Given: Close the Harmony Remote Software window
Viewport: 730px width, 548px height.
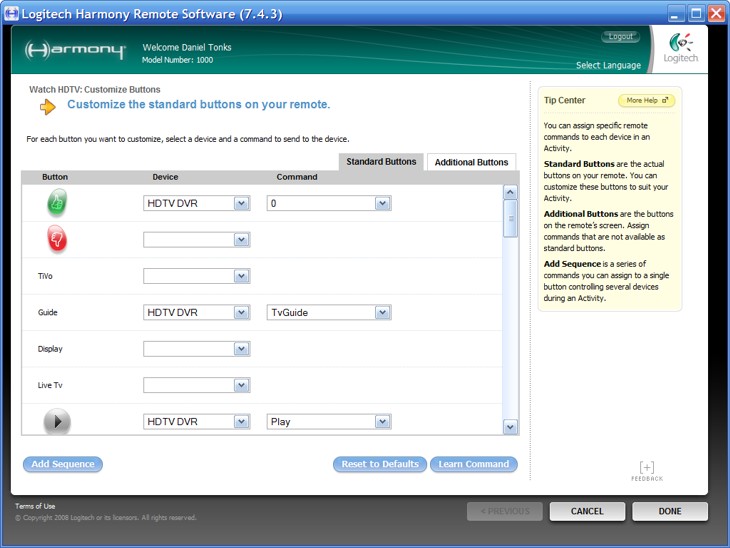Looking at the screenshot, I should pyautogui.click(x=716, y=14).
